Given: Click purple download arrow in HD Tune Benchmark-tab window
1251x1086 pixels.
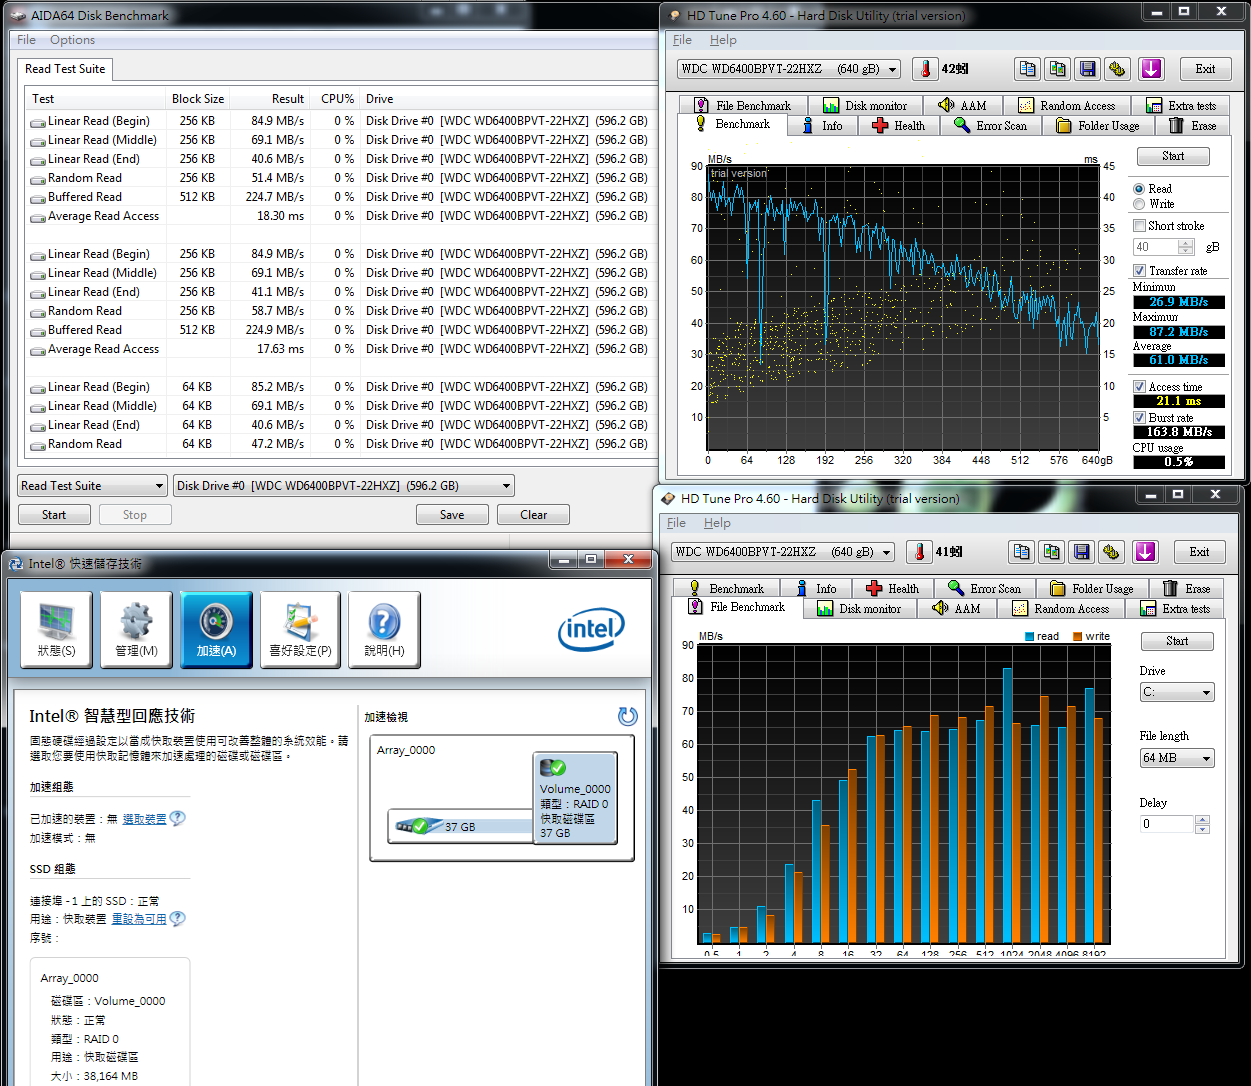Looking at the screenshot, I should [x=1151, y=69].
